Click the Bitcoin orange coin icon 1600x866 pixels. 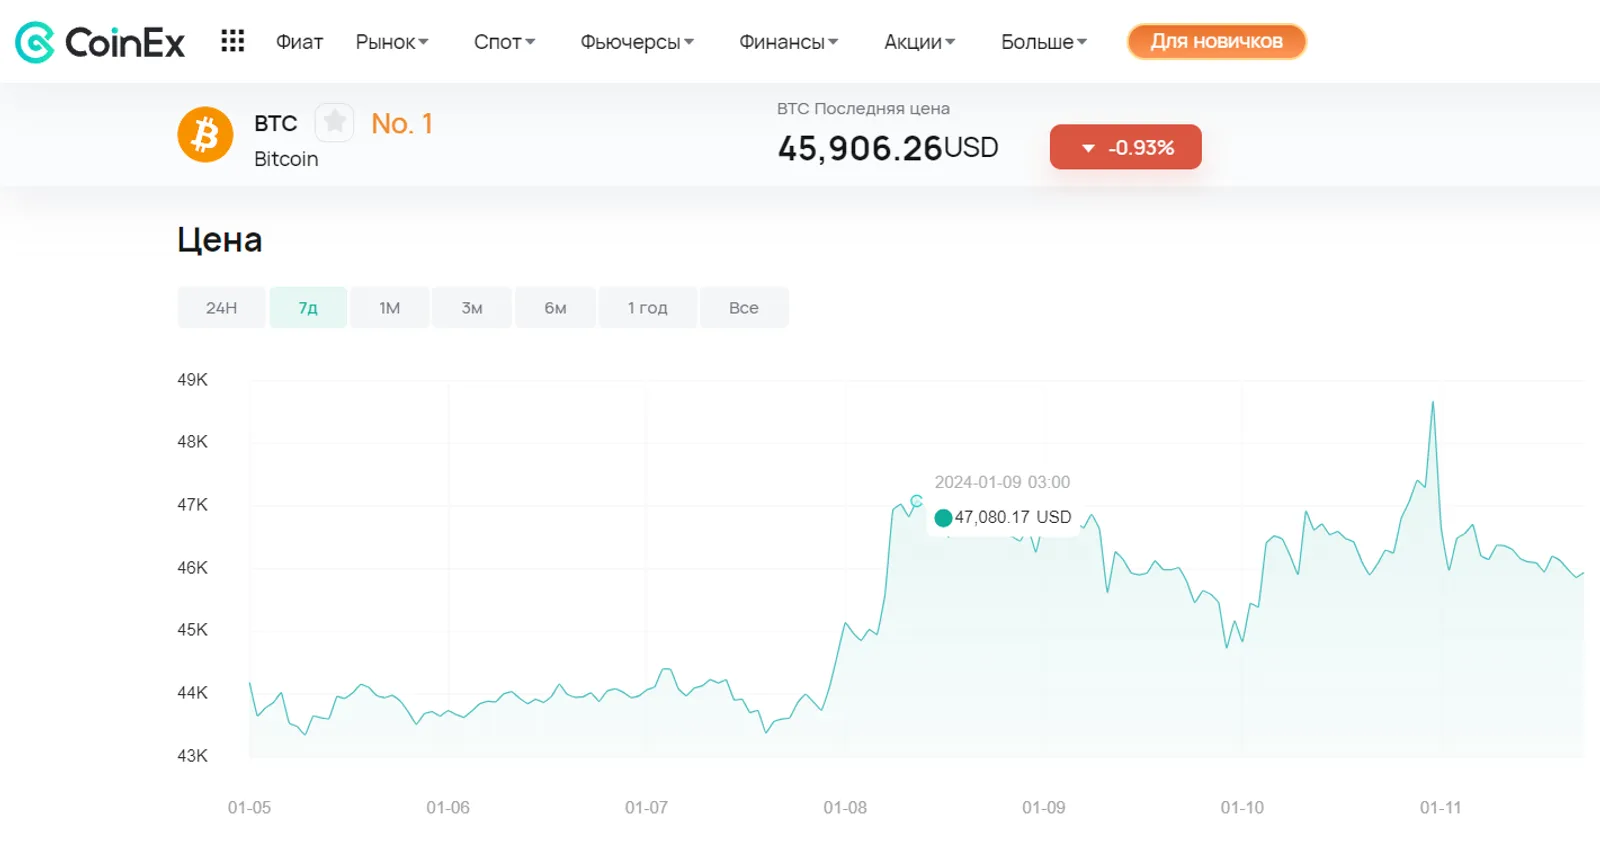[205, 134]
